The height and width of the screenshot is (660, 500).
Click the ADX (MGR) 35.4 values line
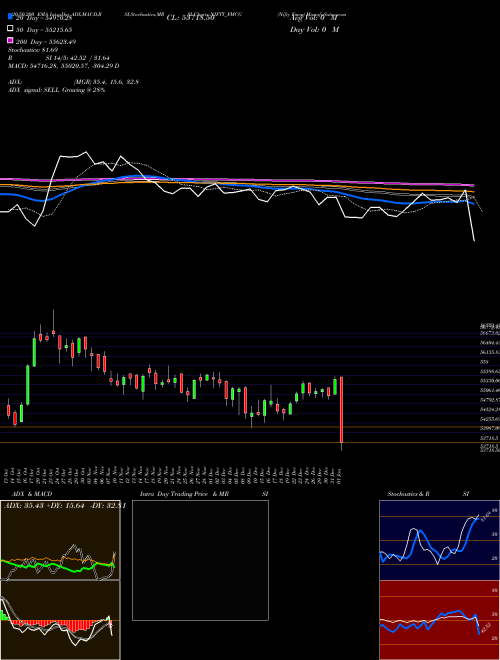(x=73, y=82)
